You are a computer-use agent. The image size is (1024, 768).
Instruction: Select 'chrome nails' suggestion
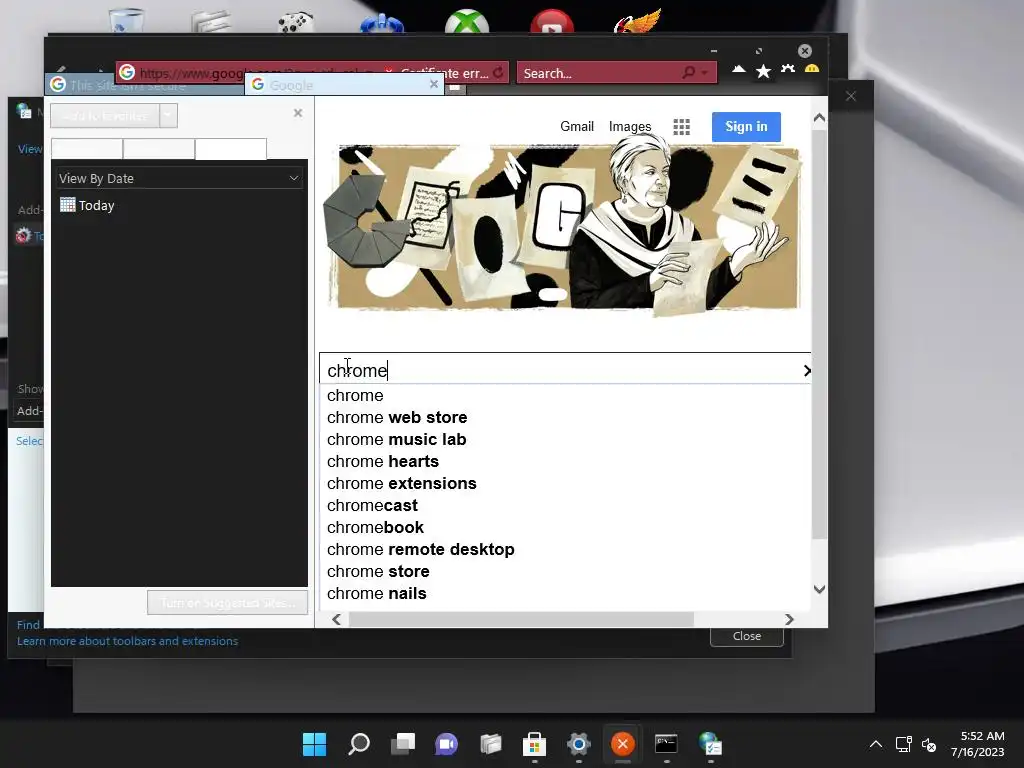pyautogui.click(x=377, y=593)
